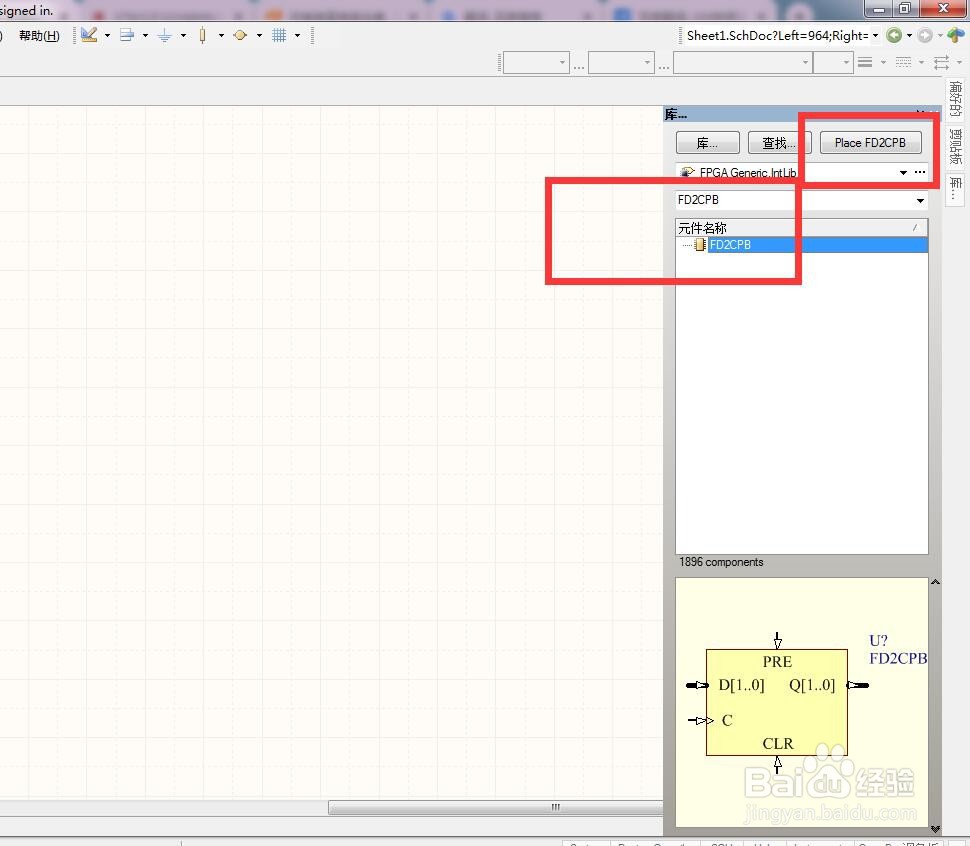Open the 库... side panel tab

pyautogui.click(x=955, y=189)
